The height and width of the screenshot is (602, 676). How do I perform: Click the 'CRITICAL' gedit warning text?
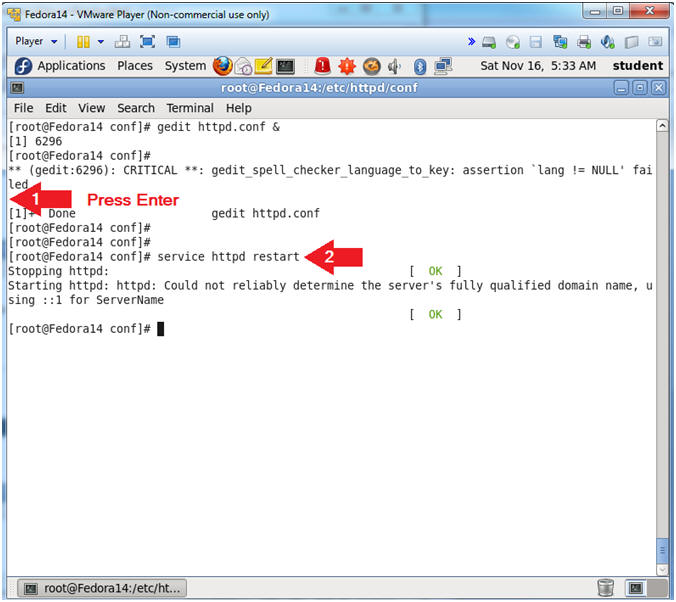click(150, 170)
